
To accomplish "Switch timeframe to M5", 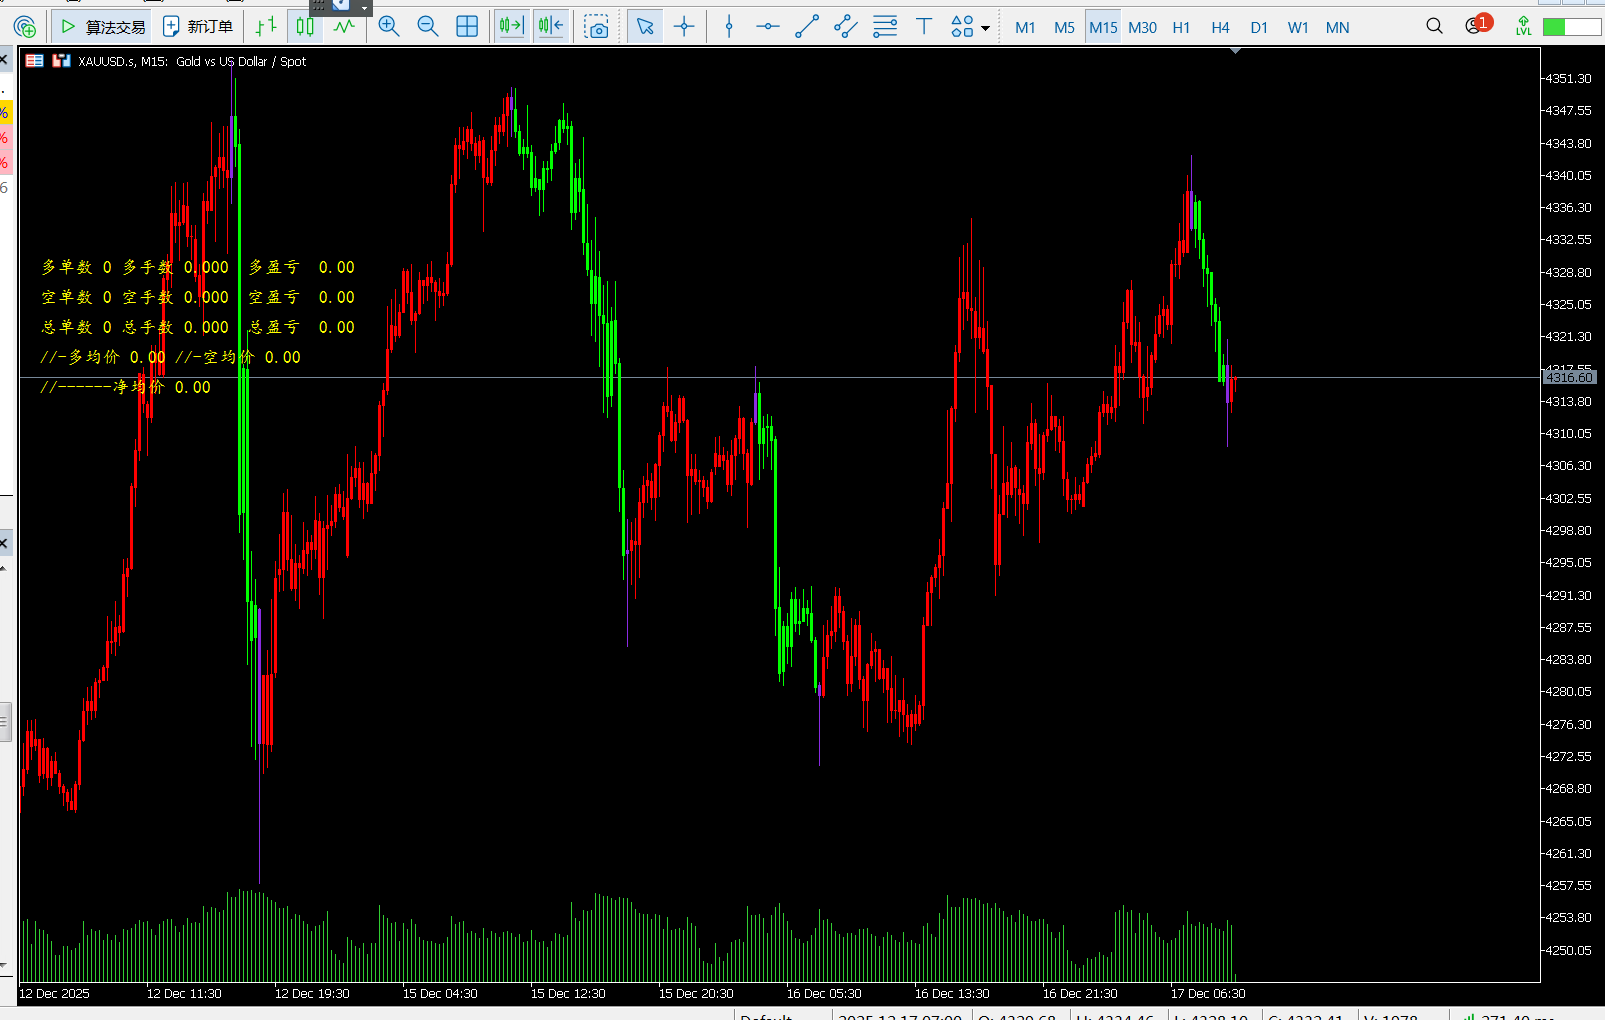I will [1064, 28].
